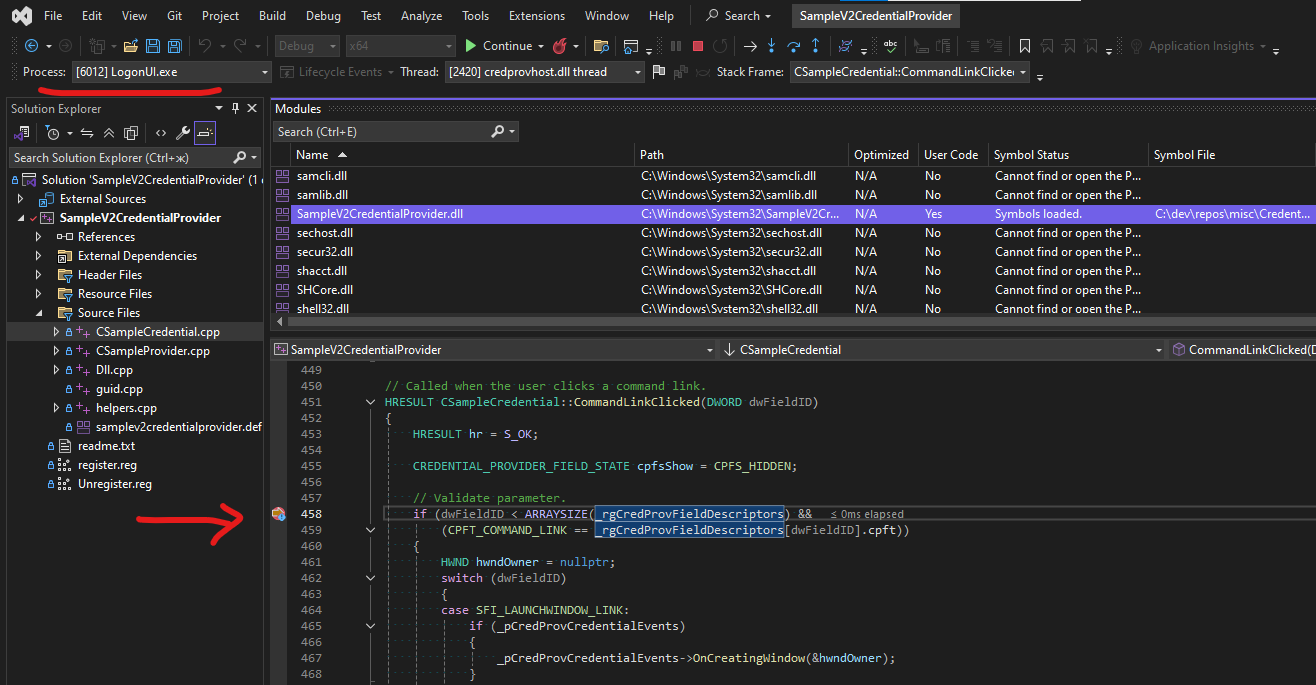Image resolution: width=1316 pixels, height=685 pixels.
Task: Click the Continue button
Action: pyautogui.click(x=498, y=46)
